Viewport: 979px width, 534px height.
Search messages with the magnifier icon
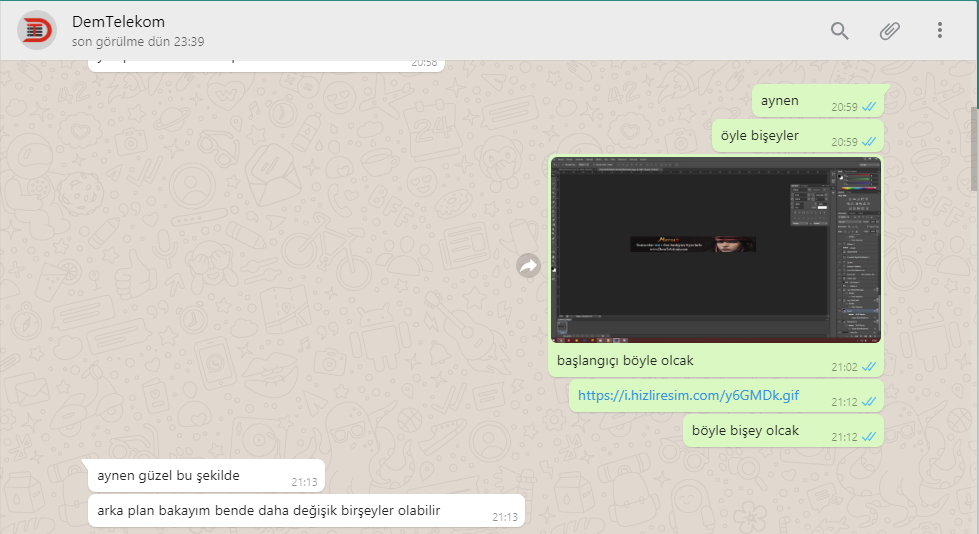[839, 31]
